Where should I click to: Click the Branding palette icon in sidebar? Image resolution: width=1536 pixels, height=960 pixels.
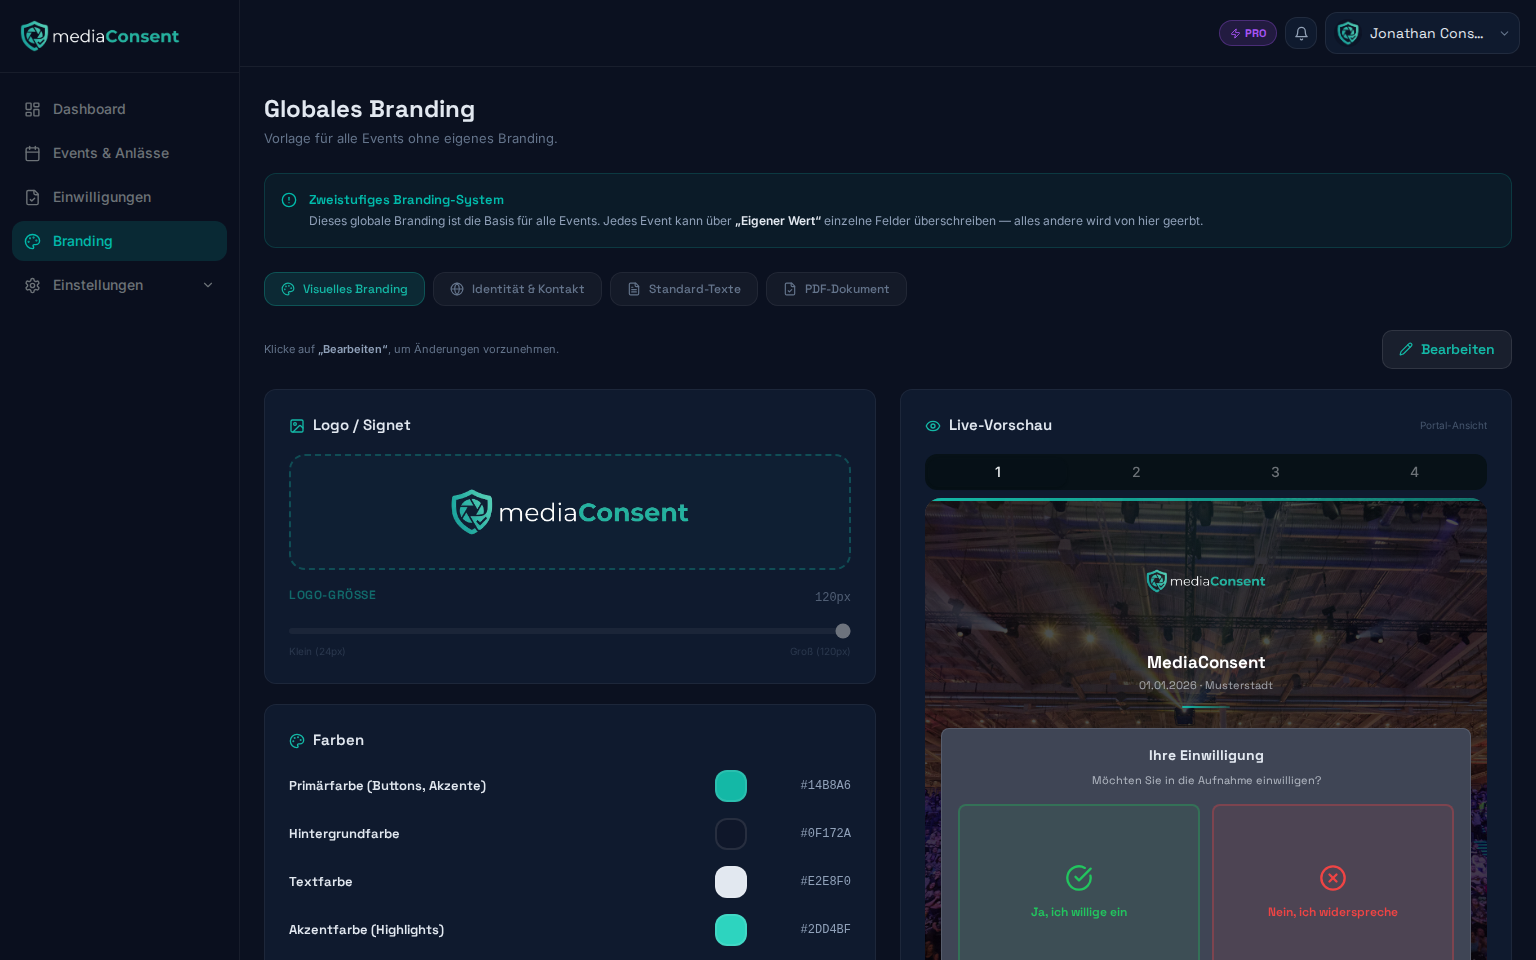(x=33, y=241)
